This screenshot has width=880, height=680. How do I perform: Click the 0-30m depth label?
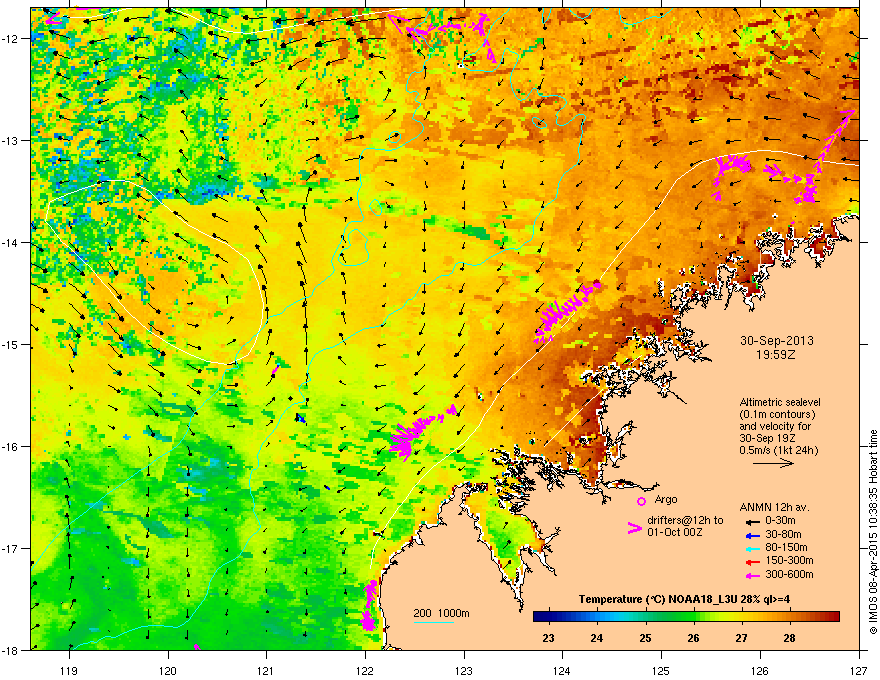tap(780, 521)
